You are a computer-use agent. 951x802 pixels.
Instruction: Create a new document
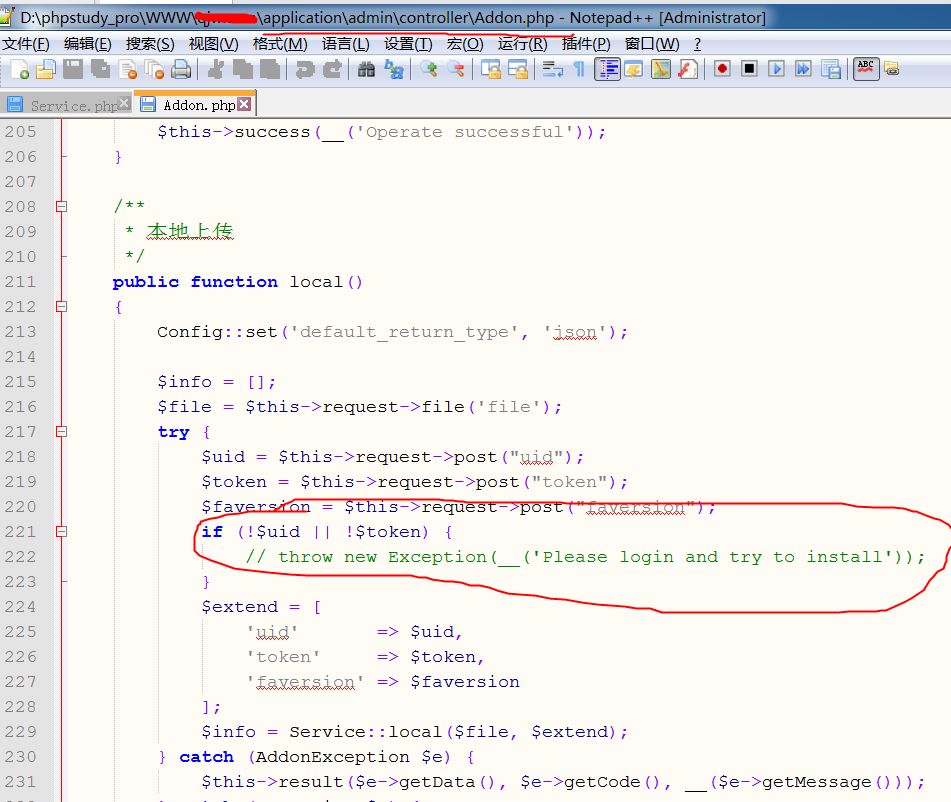tap(20, 68)
